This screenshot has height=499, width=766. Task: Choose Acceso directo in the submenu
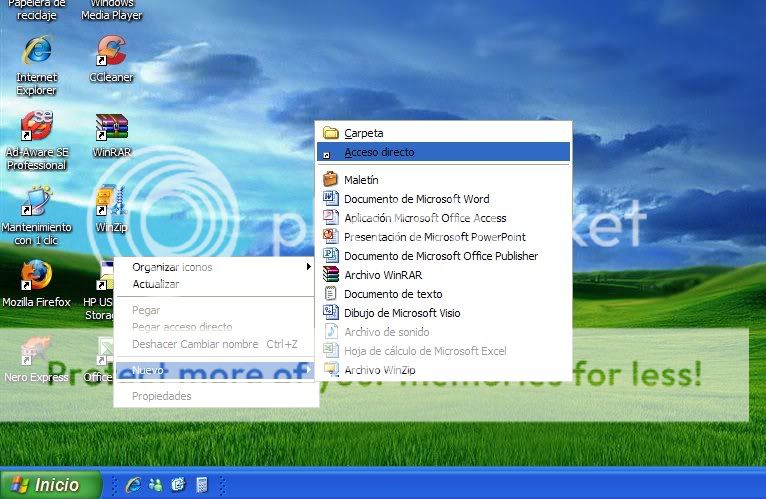[444, 152]
